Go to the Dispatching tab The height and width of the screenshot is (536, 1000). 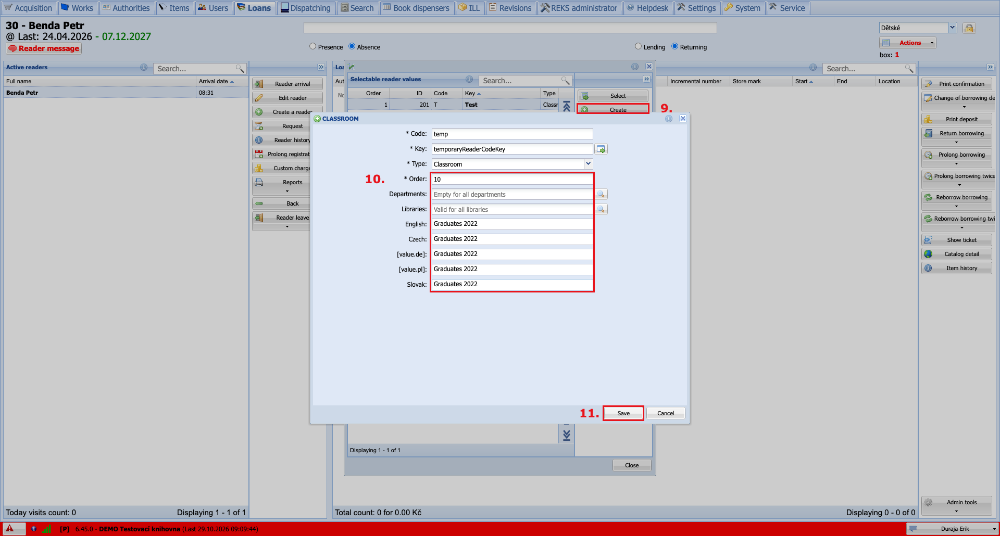coord(307,8)
